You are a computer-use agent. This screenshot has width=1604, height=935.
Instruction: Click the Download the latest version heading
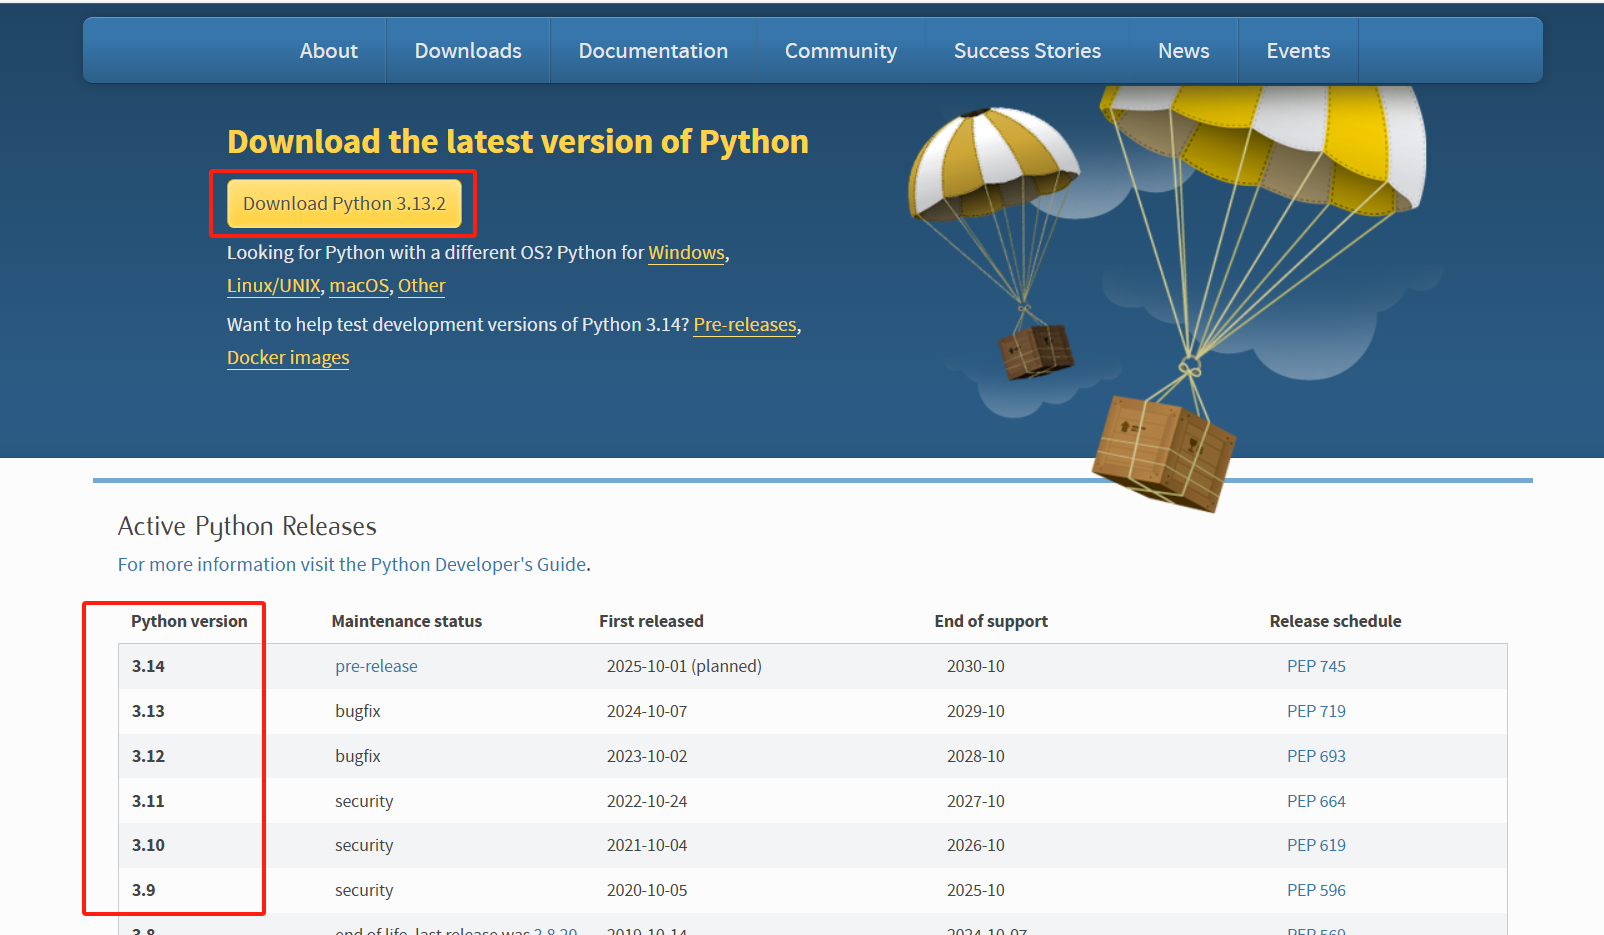click(x=518, y=142)
